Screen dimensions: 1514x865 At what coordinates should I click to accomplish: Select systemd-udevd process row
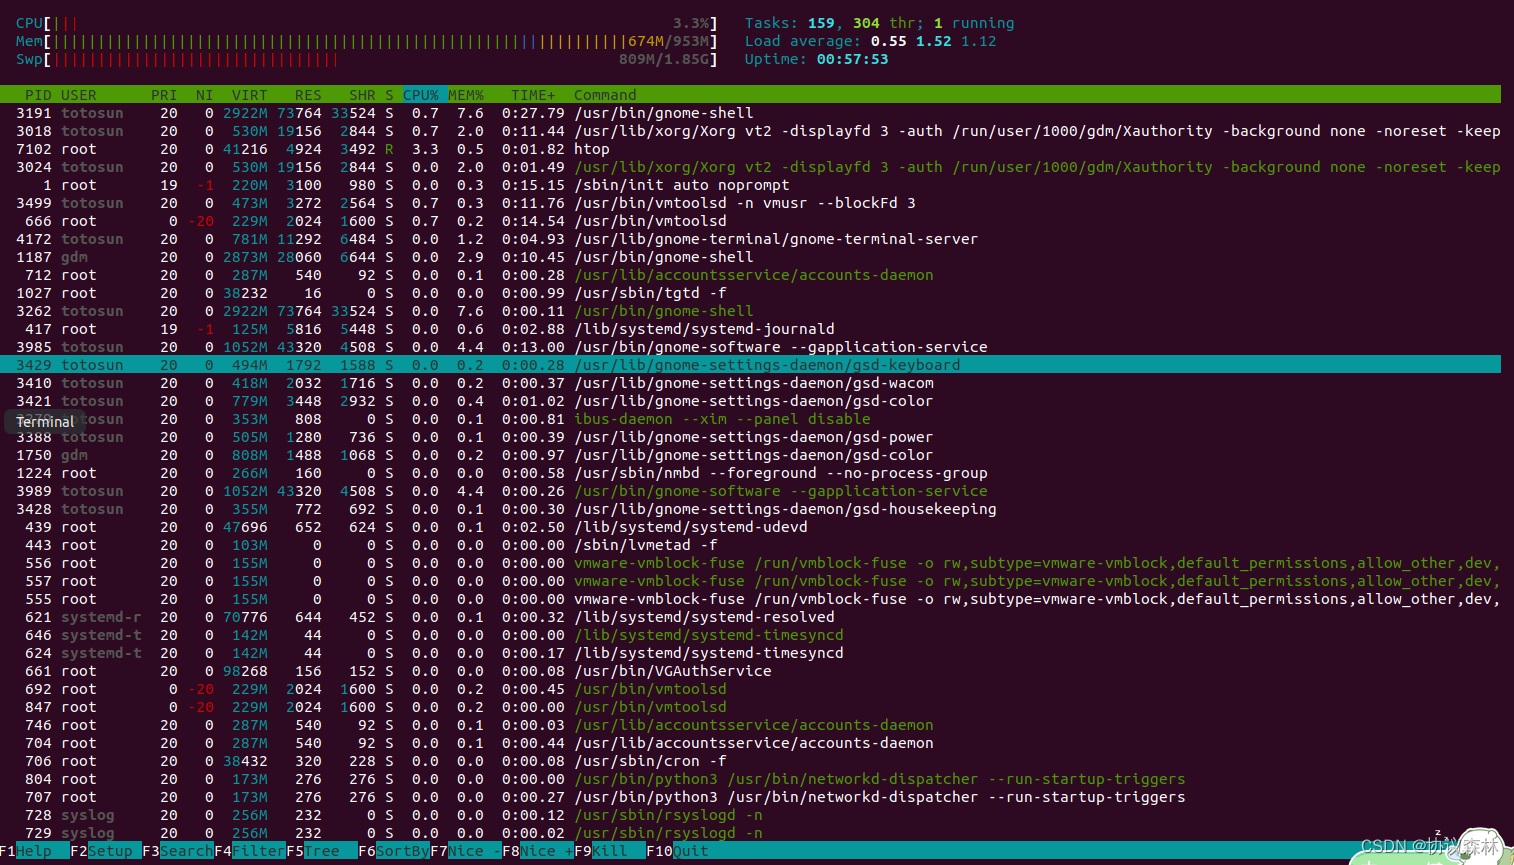pos(750,527)
